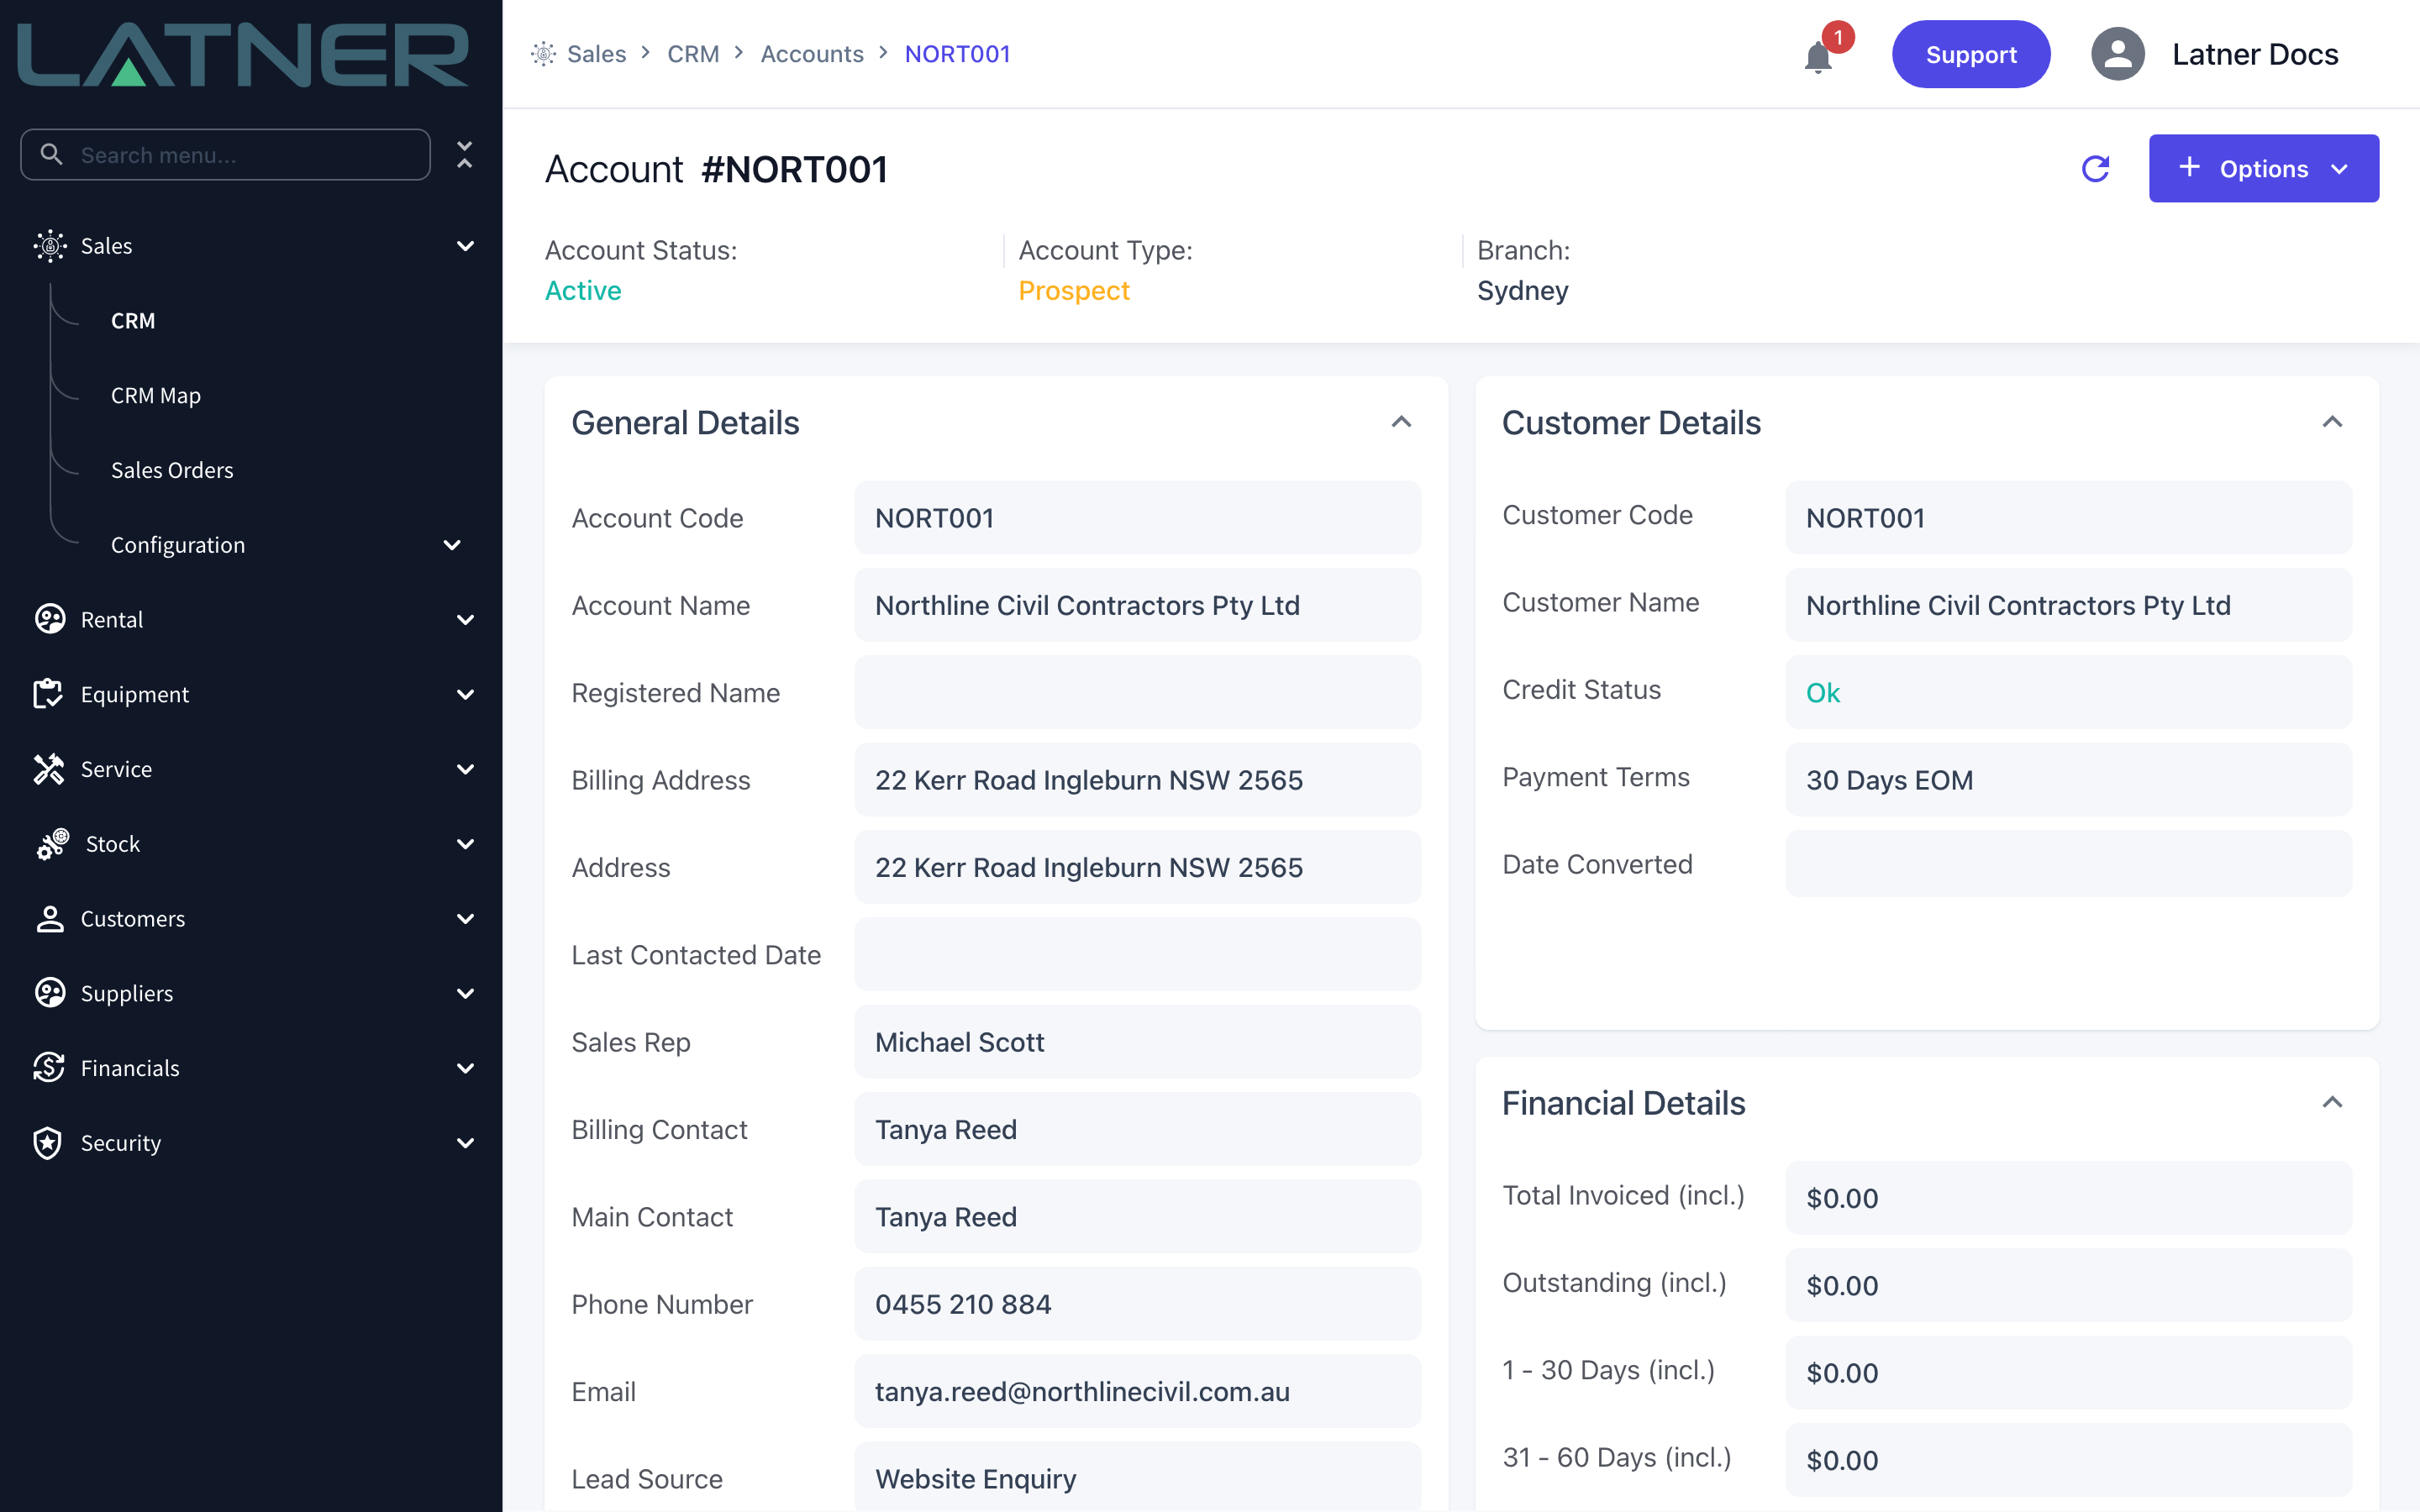Click the Account Name field
Image resolution: width=2420 pixels, height=1512 pixels.
point(1137,605)
